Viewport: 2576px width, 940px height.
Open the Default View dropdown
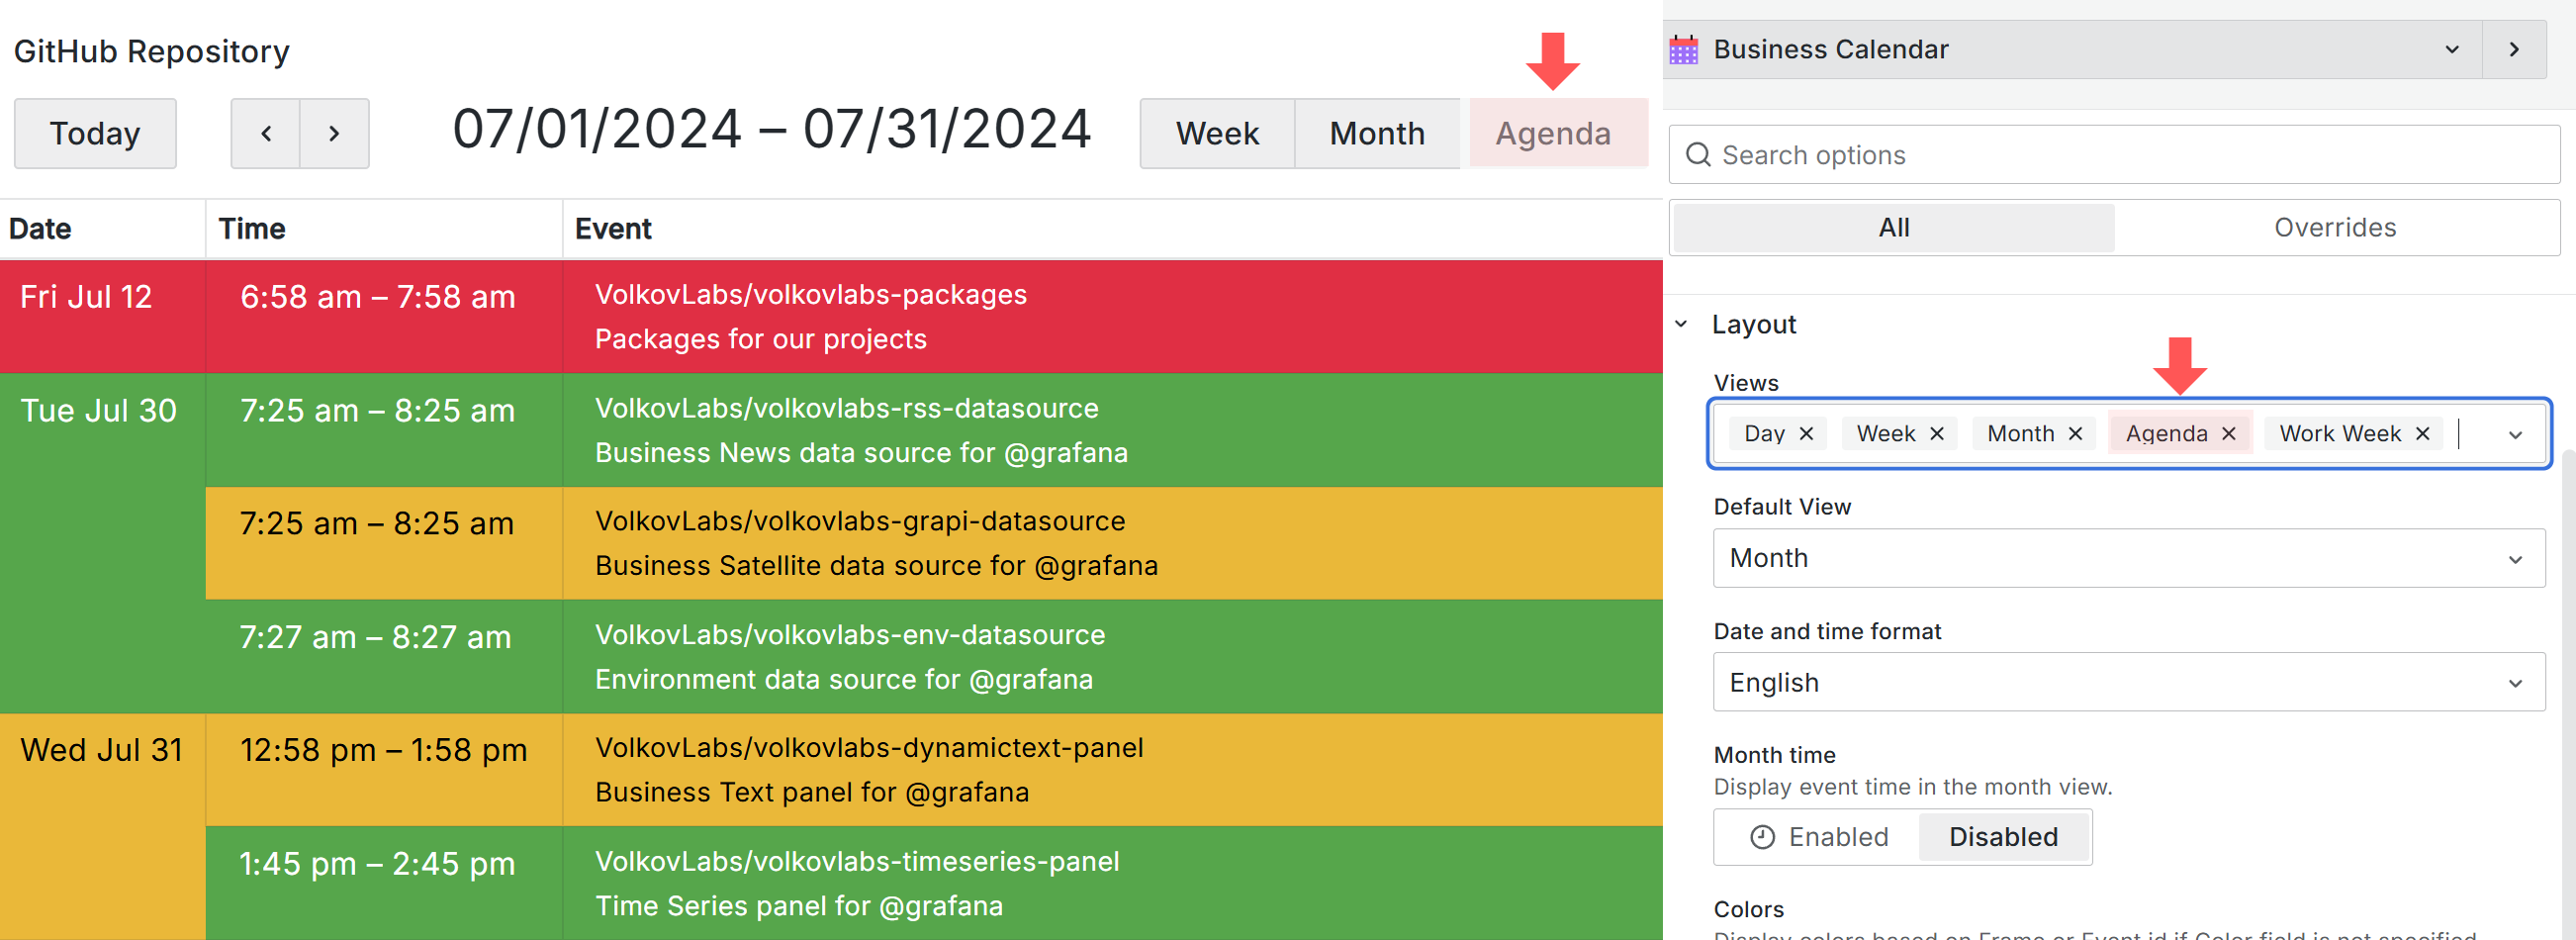pyautogui.click(x=2128, y=558)
